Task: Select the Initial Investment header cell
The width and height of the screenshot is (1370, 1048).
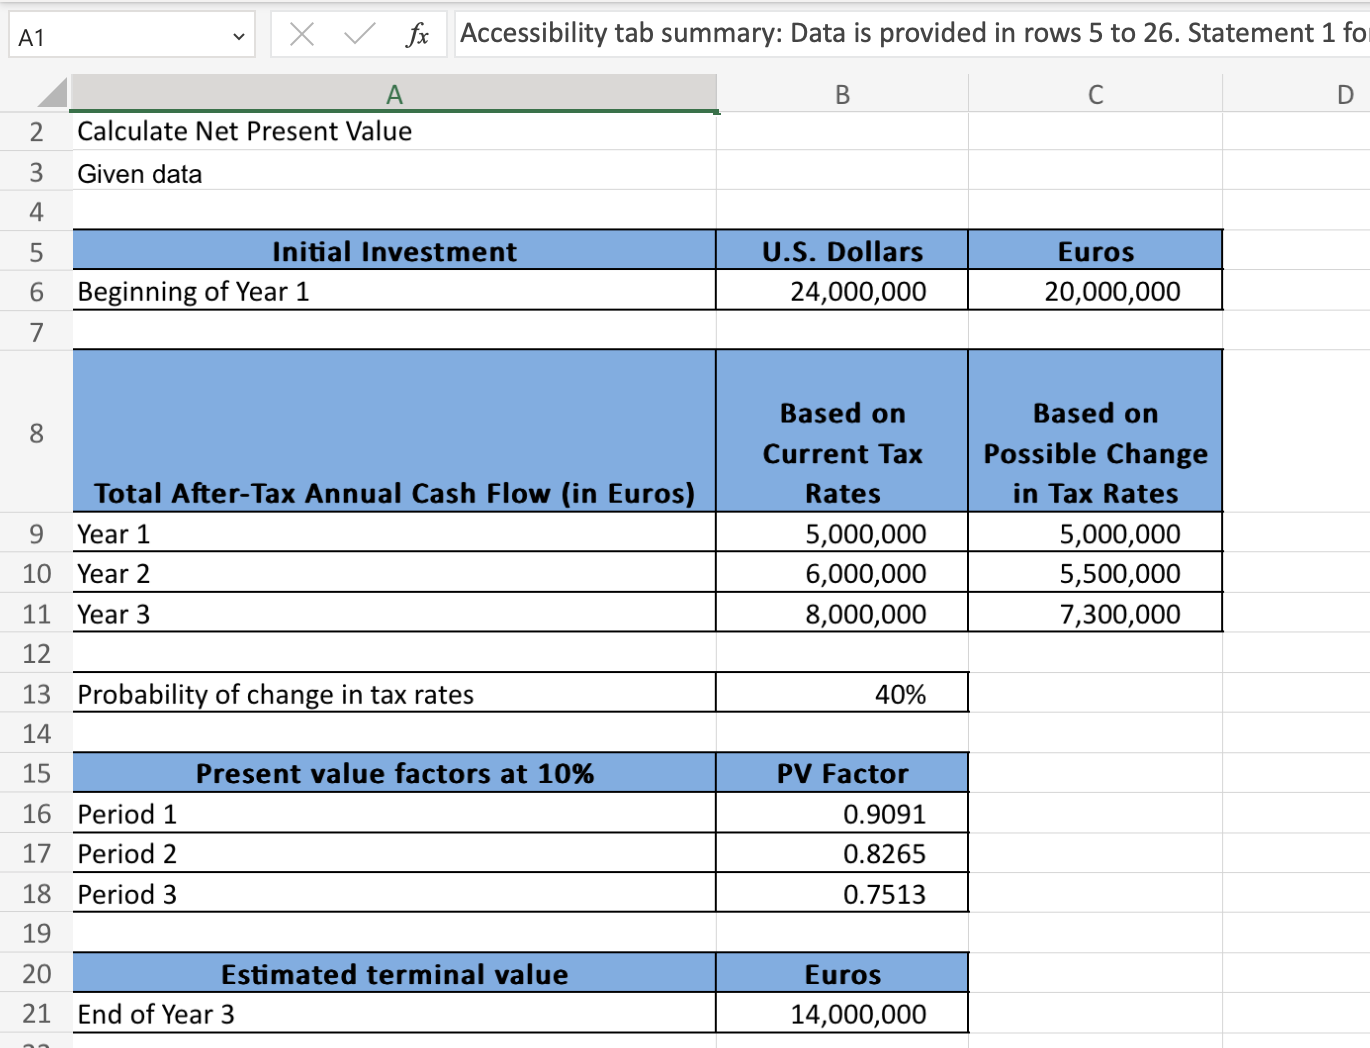Action: coord(395,251)
